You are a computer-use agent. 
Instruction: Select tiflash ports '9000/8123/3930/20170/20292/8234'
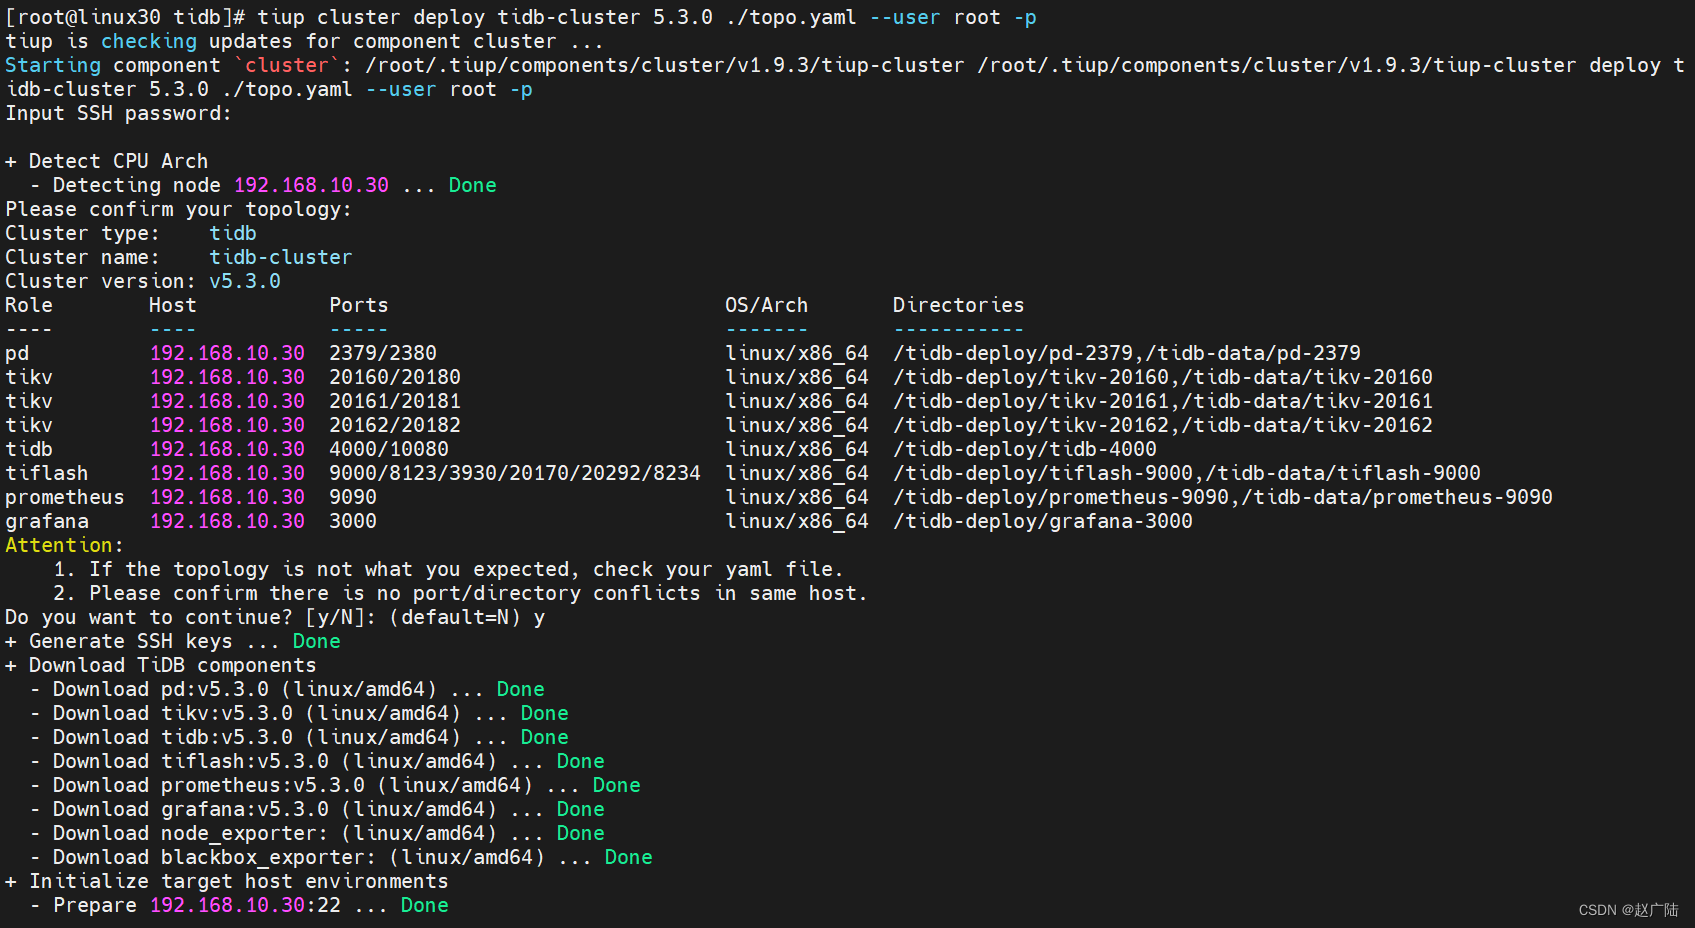click(x=515, y=473)
